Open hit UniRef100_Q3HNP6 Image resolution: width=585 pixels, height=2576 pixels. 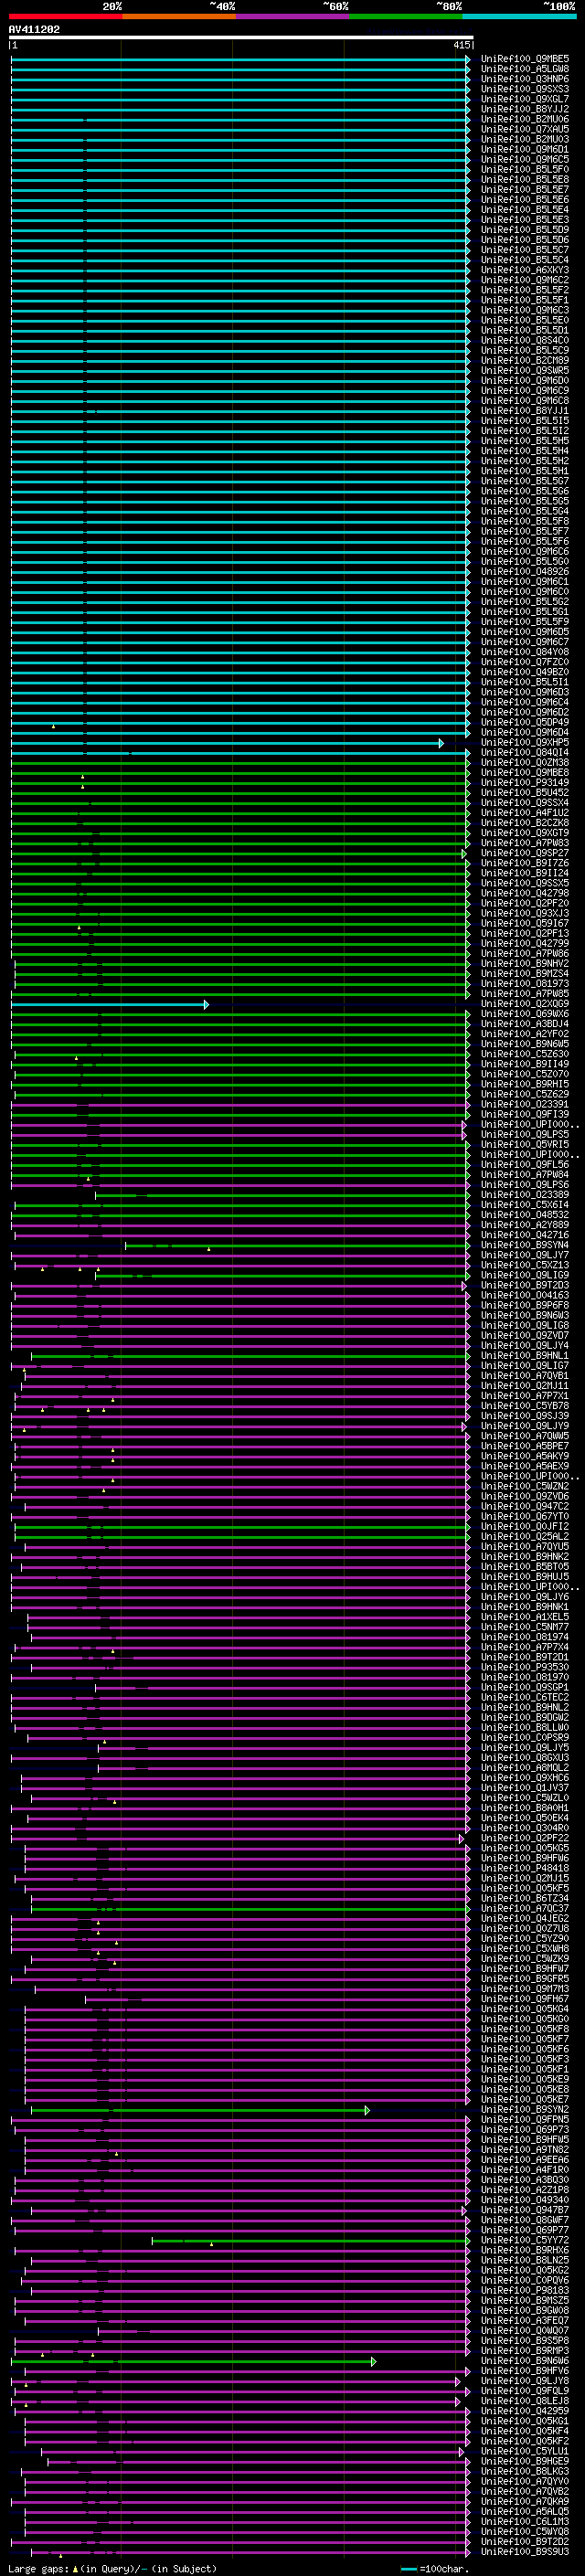pos(525,79)
